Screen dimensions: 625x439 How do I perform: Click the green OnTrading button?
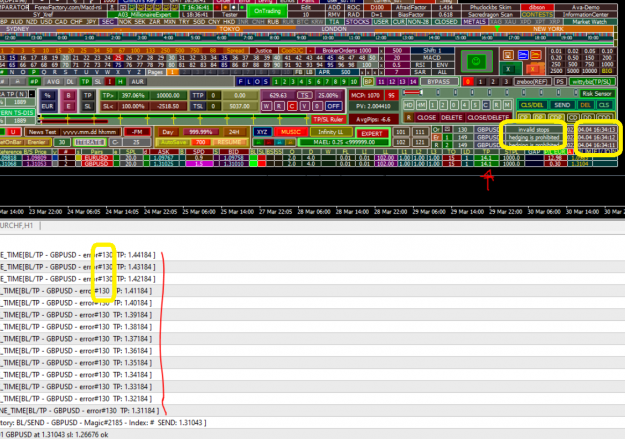coord(267,11)
